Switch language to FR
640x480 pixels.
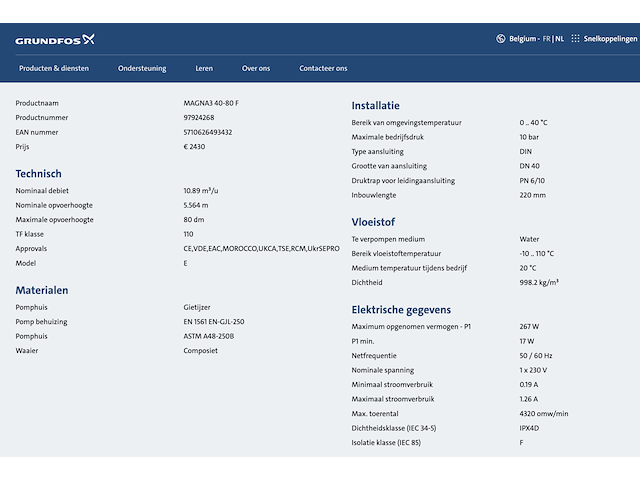(x=546, y=39)
